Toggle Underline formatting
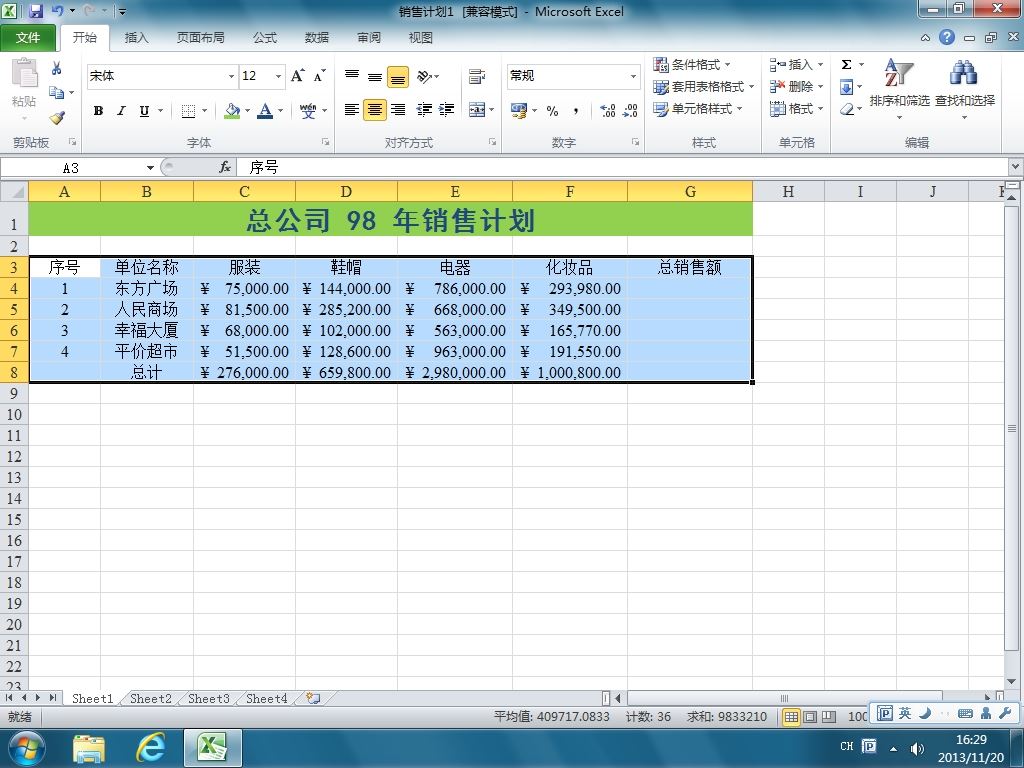This screenshot has height=768, width=1024. coord(144,110)
